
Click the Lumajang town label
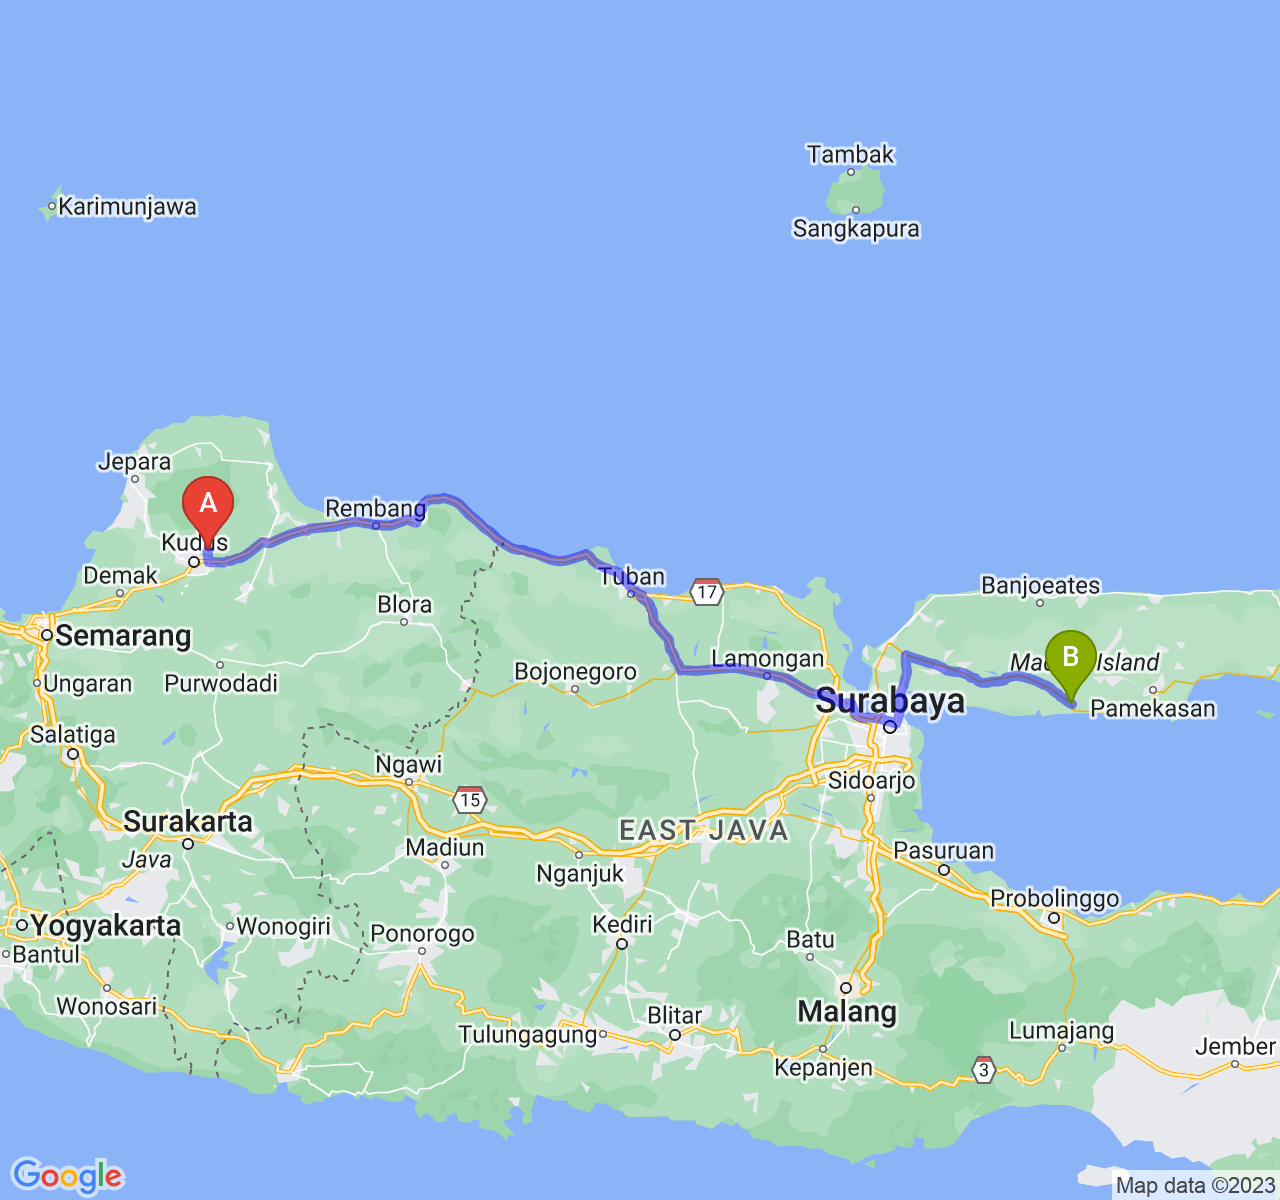click(x=1061, y=1030)
